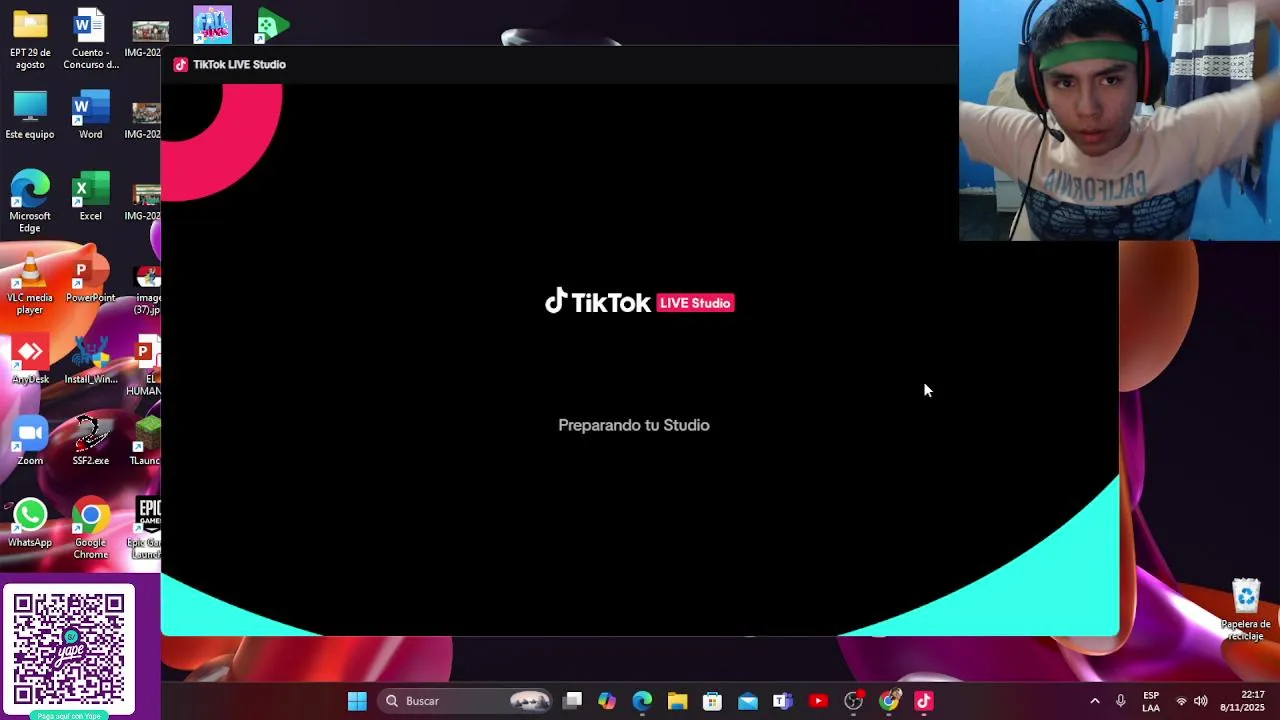This screenshot has width=1280, height=720.
Task: Switch to Google Chrome in taskbar
Action: (889, 701)
